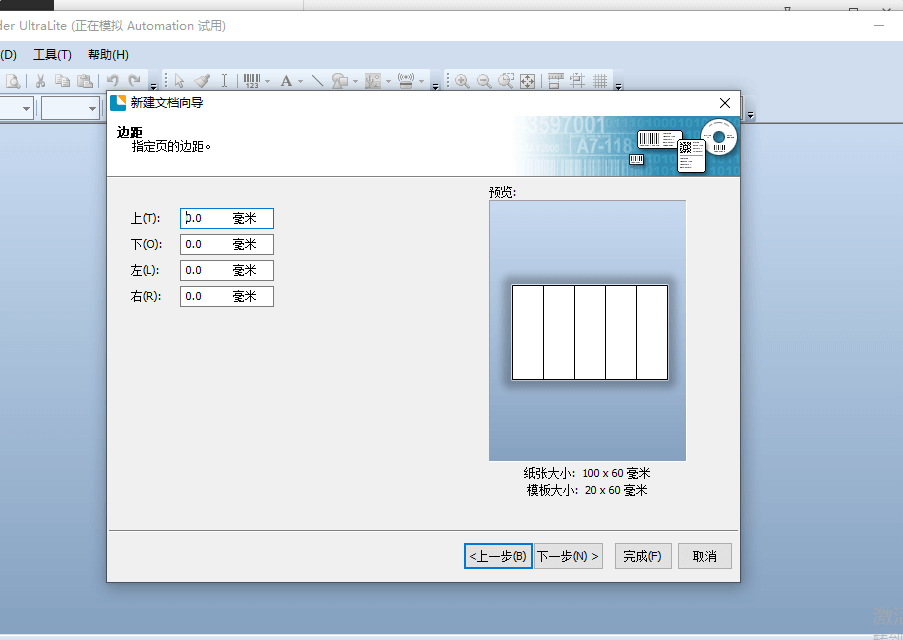Click the 上(T) top margin field
This screenshot has height=640, width=903.
(227, 218)
